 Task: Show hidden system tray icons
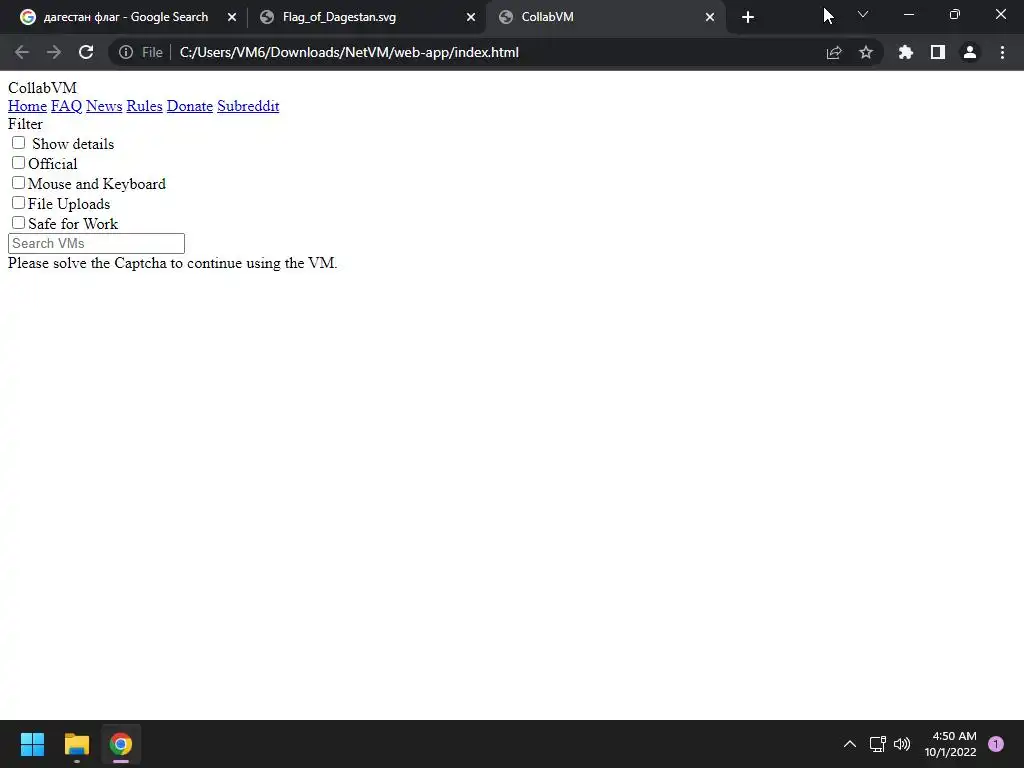(x=850, y=744)
